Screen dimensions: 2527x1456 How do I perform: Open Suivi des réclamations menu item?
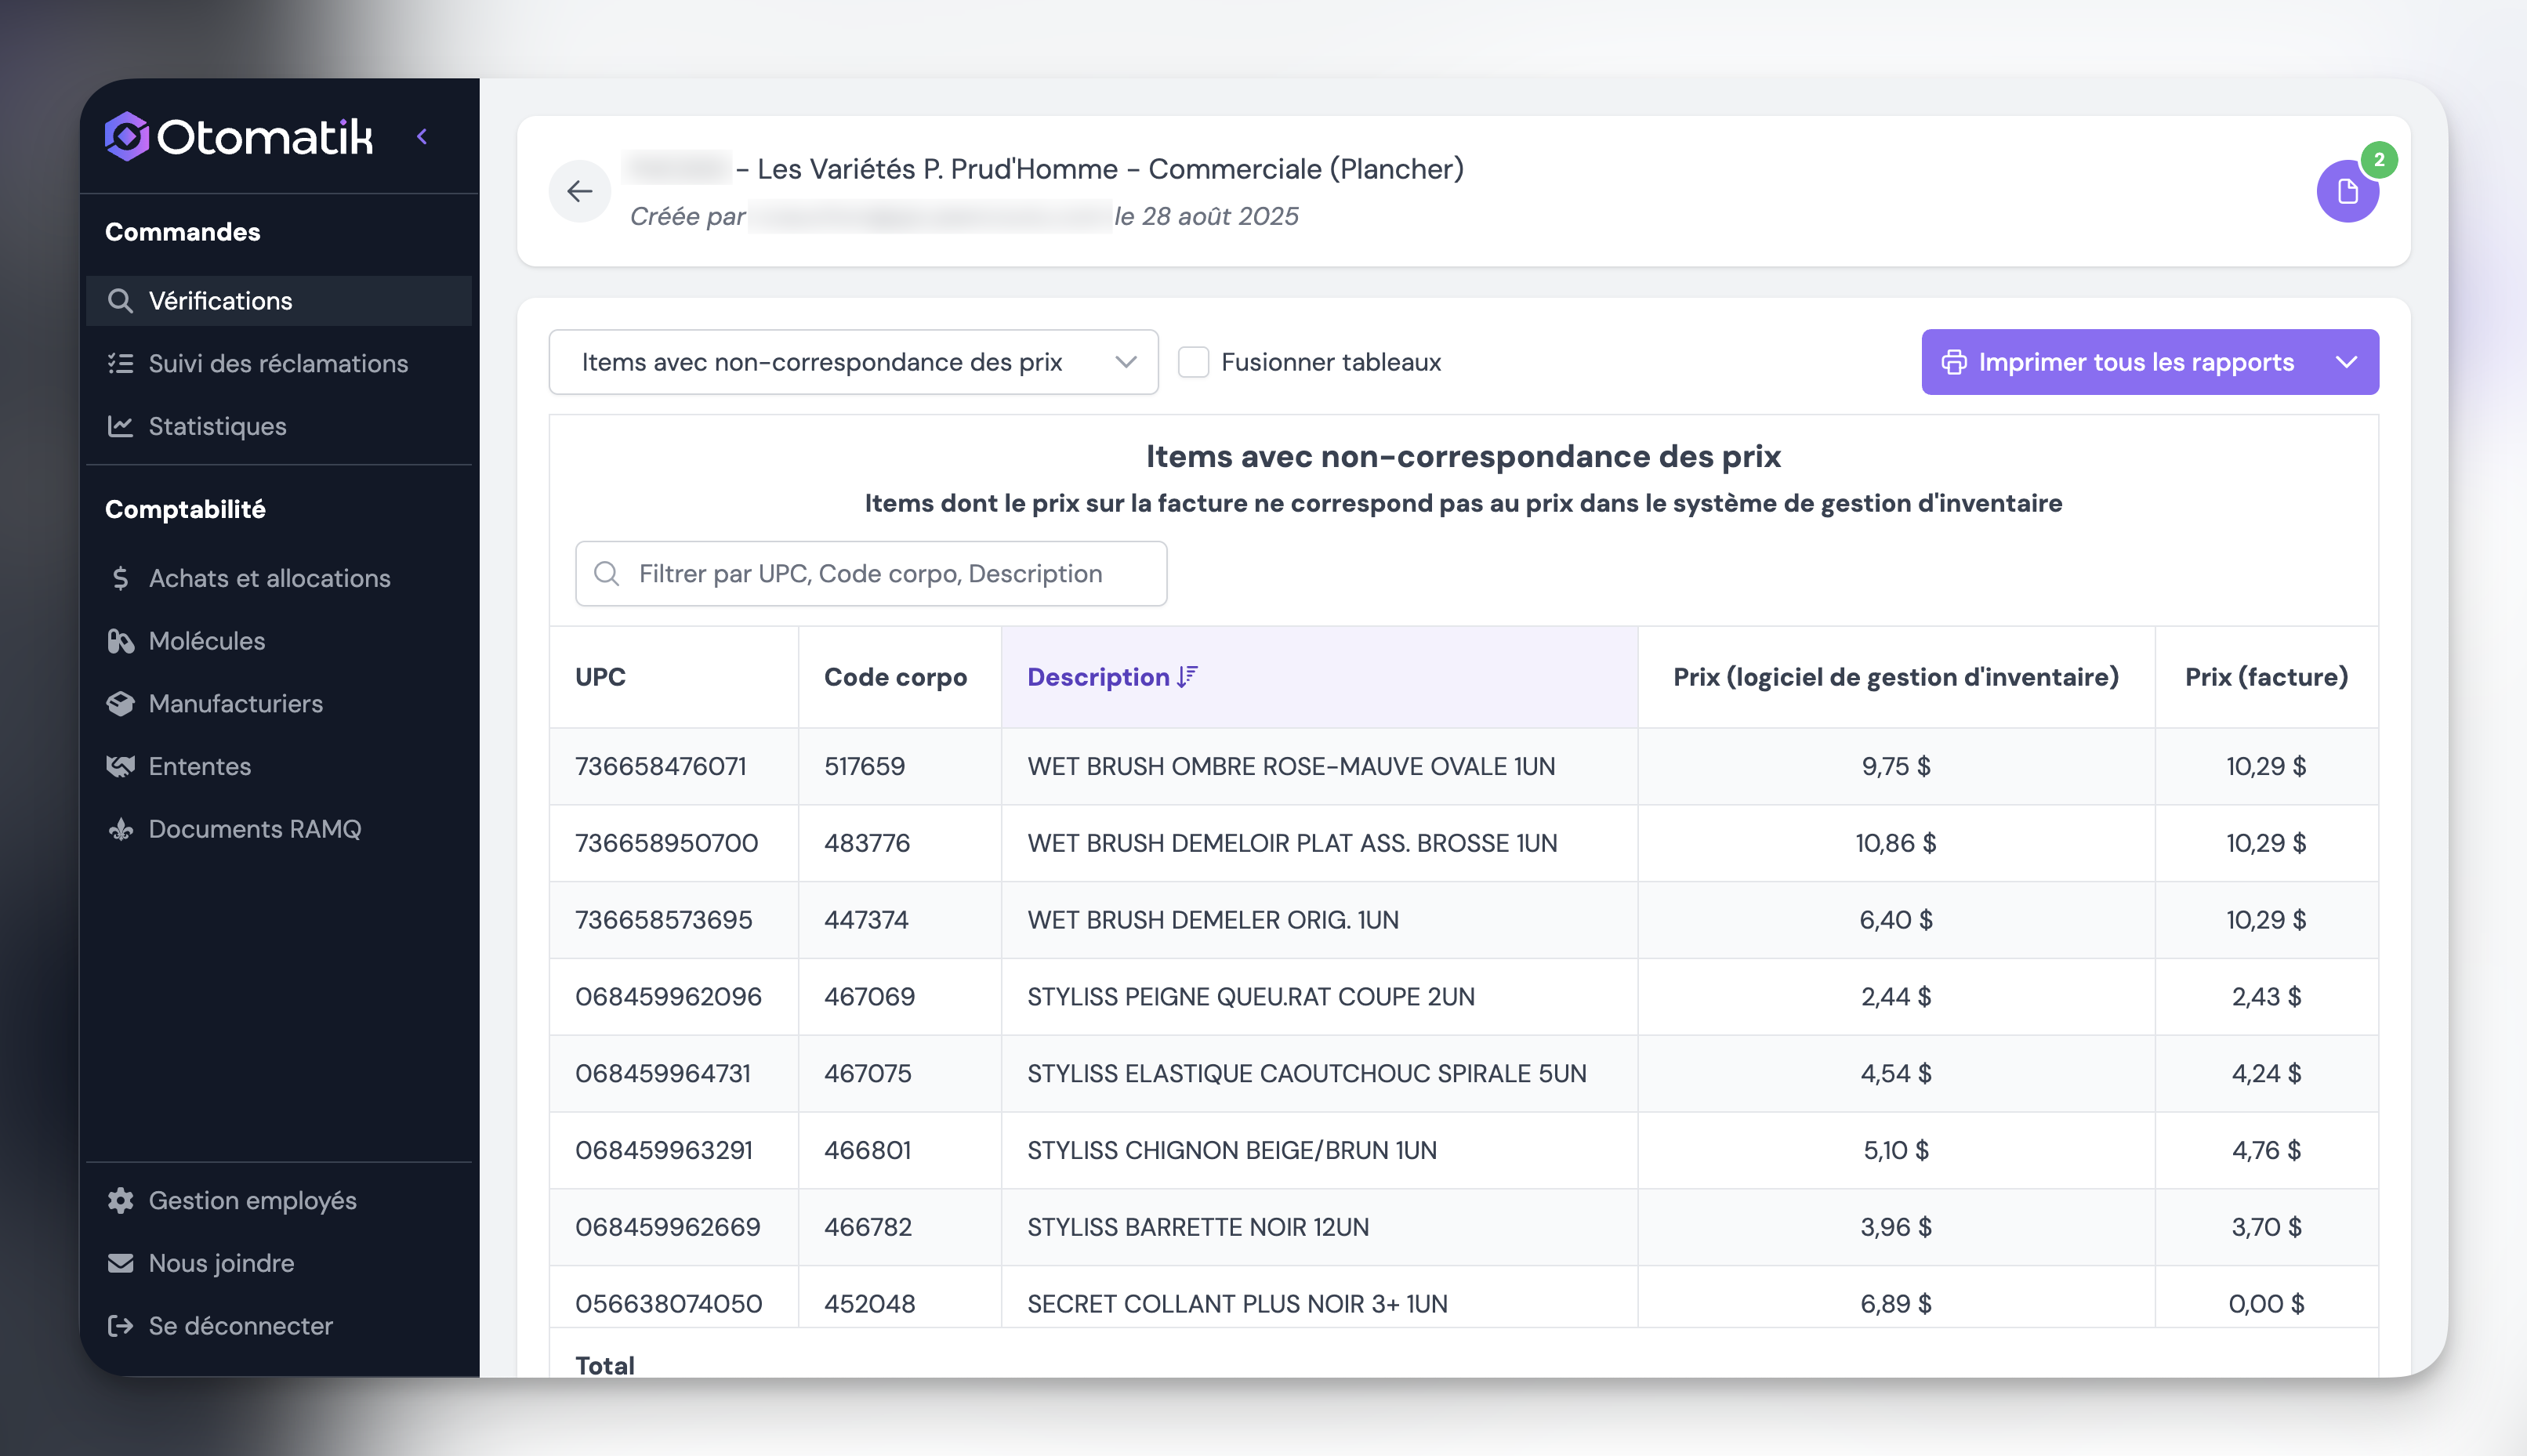click(278, 363)
